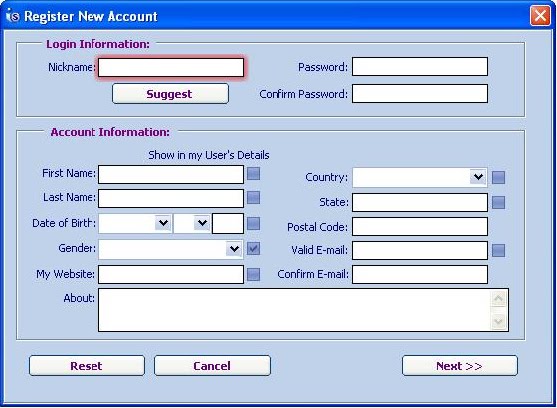Focus the Nickname input field
This screenshot has height=408, width=557.
tap(171, 67)
